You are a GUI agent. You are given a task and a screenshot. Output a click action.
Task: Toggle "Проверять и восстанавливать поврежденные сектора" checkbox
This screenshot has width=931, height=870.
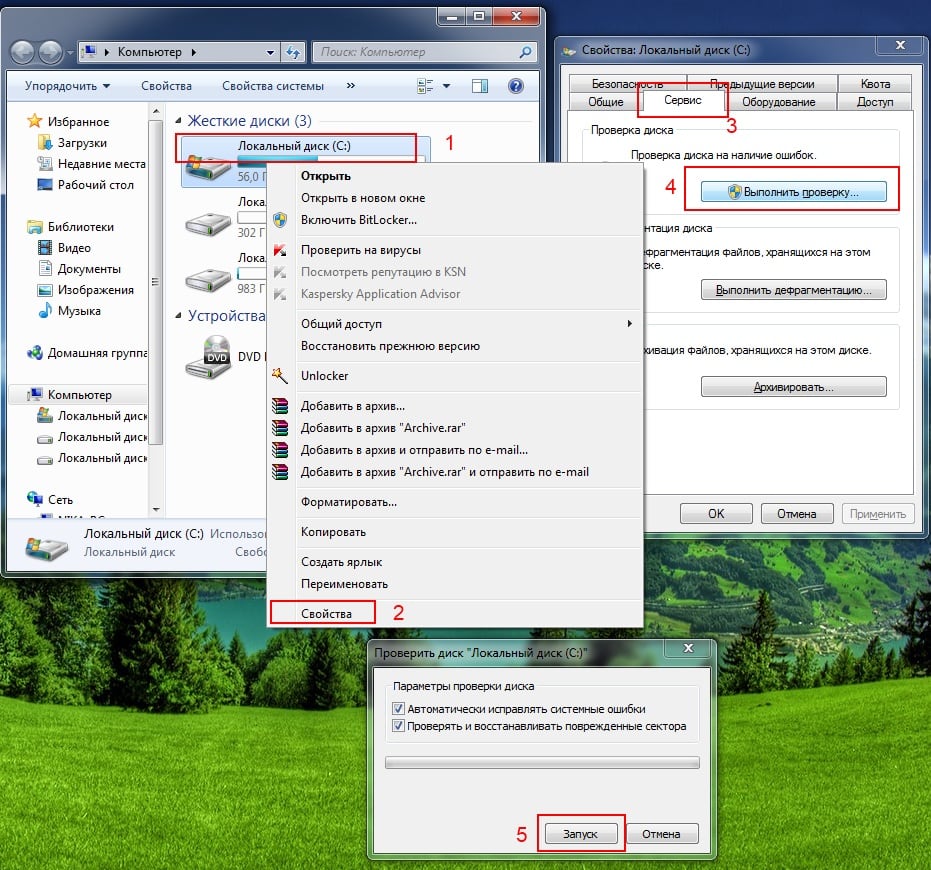click(399, 726)
